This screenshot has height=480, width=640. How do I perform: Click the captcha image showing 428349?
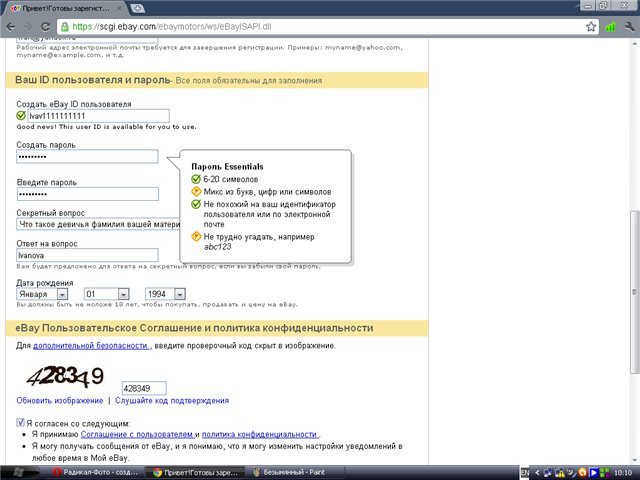(x=65, y=377)
